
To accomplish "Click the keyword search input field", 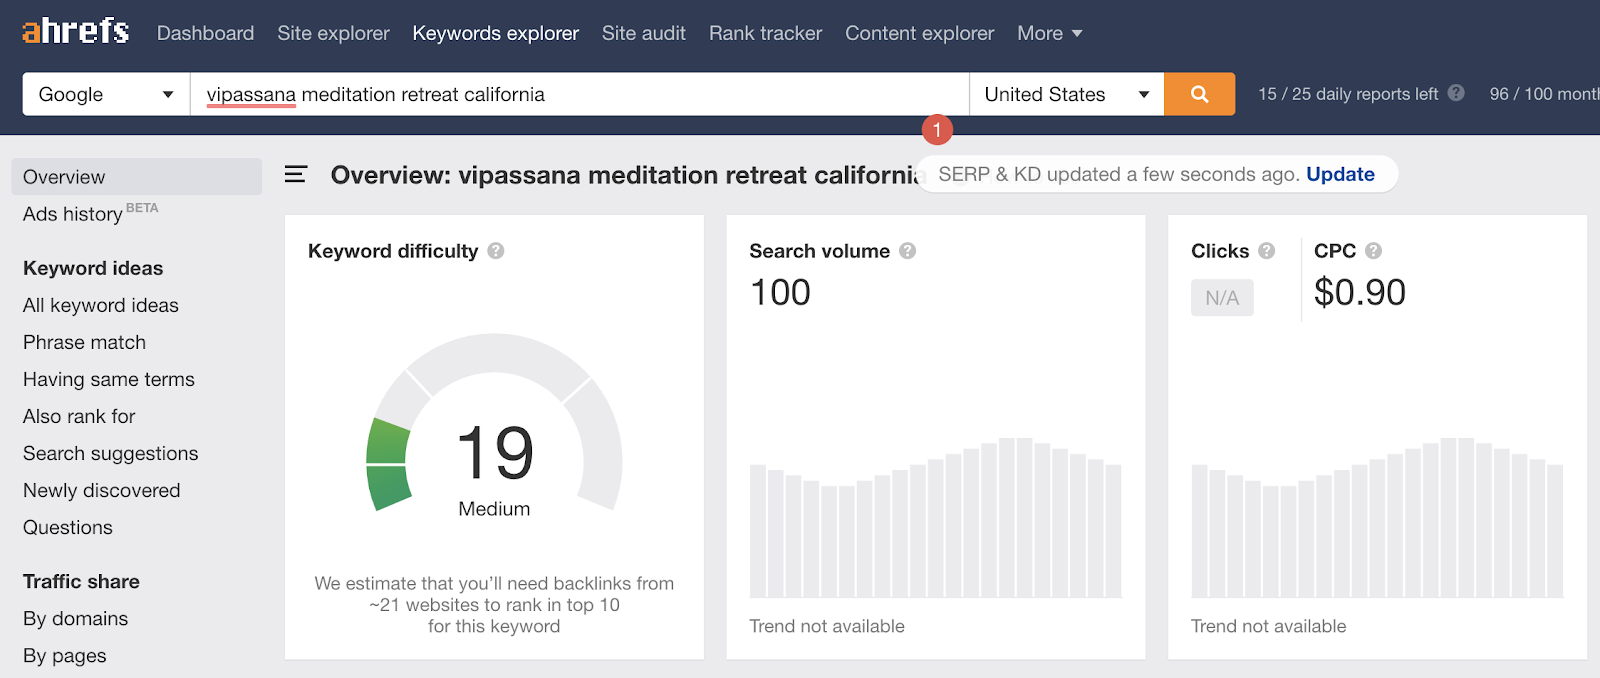I will click(x=579, y=94).
